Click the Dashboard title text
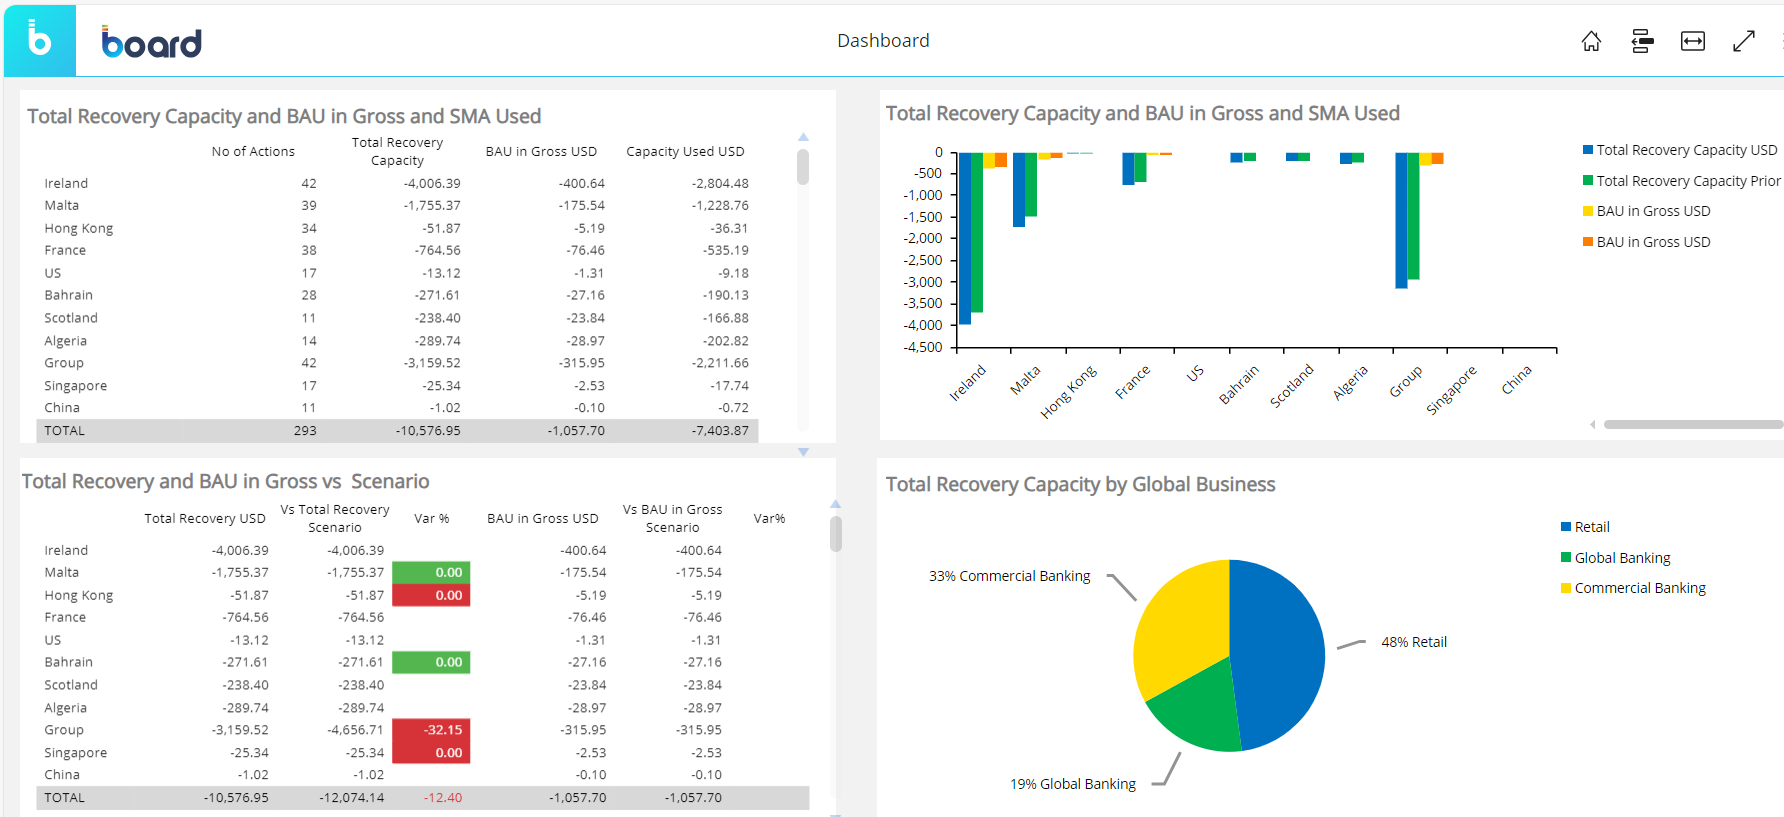1784x817 pixels. (883, 41)
